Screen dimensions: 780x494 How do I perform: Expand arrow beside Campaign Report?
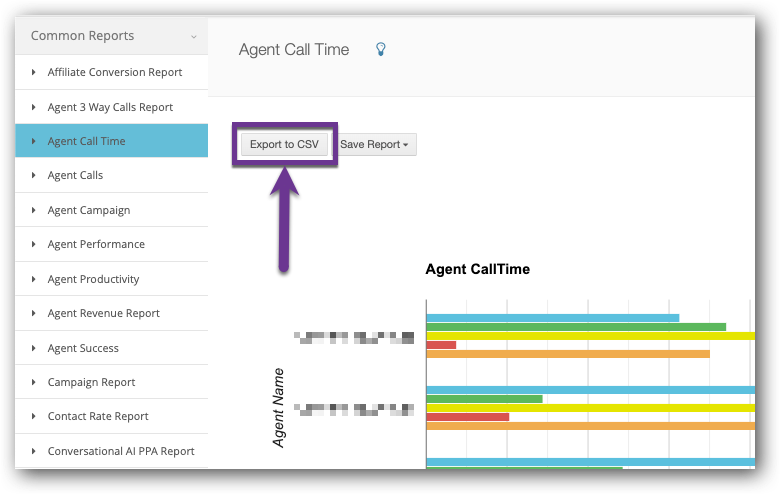pos(33,382)
